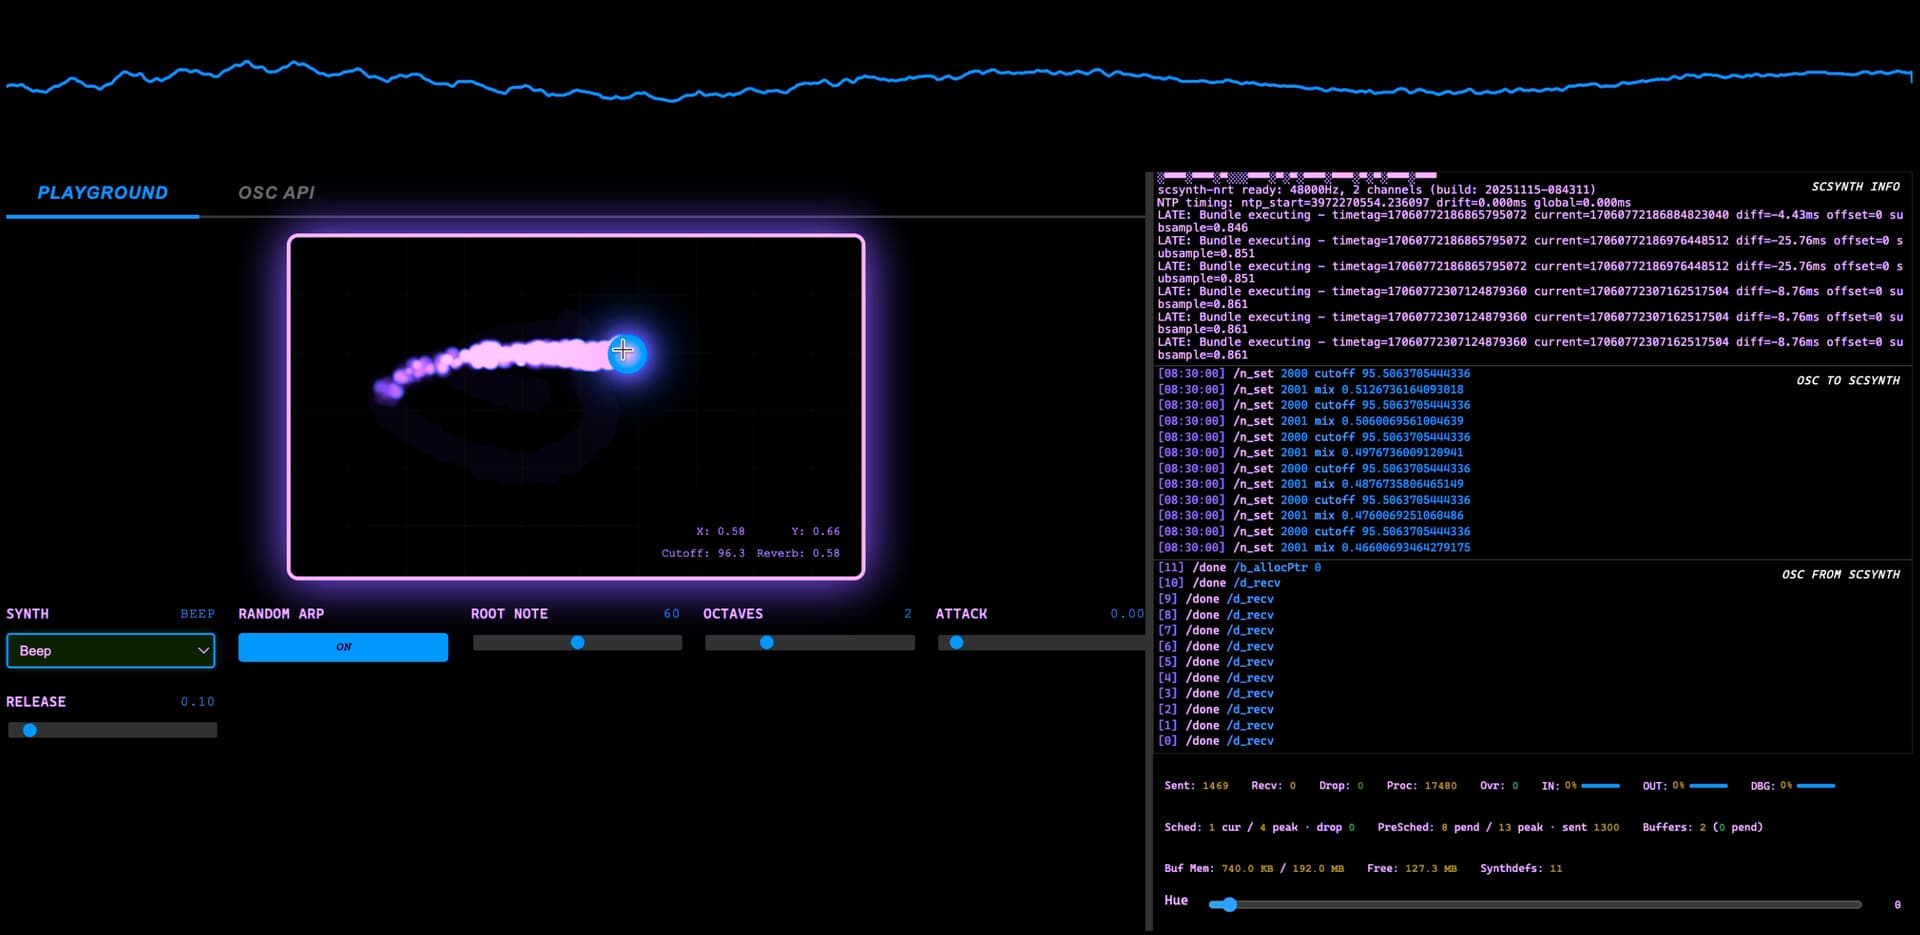Click the Scsynth Info log header

pos(1855,187)
